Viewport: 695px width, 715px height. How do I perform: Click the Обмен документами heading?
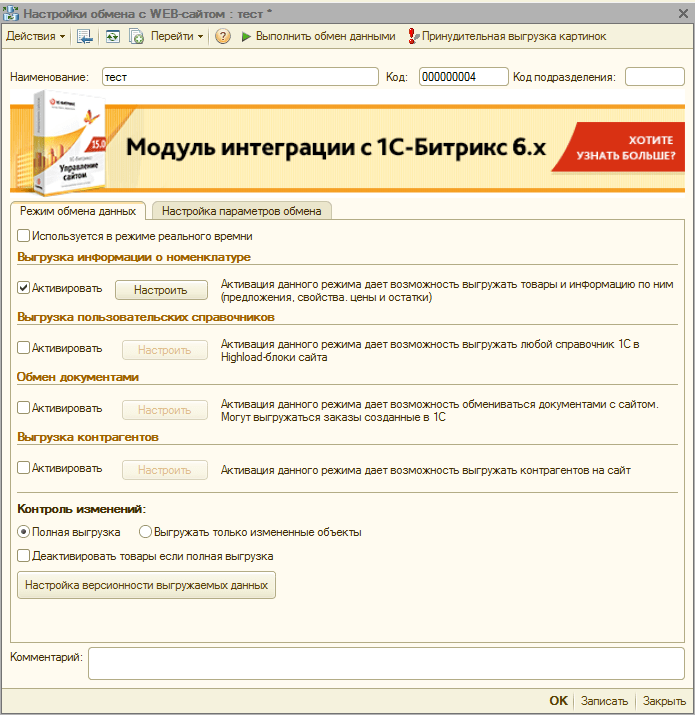(x=78, y=377)
